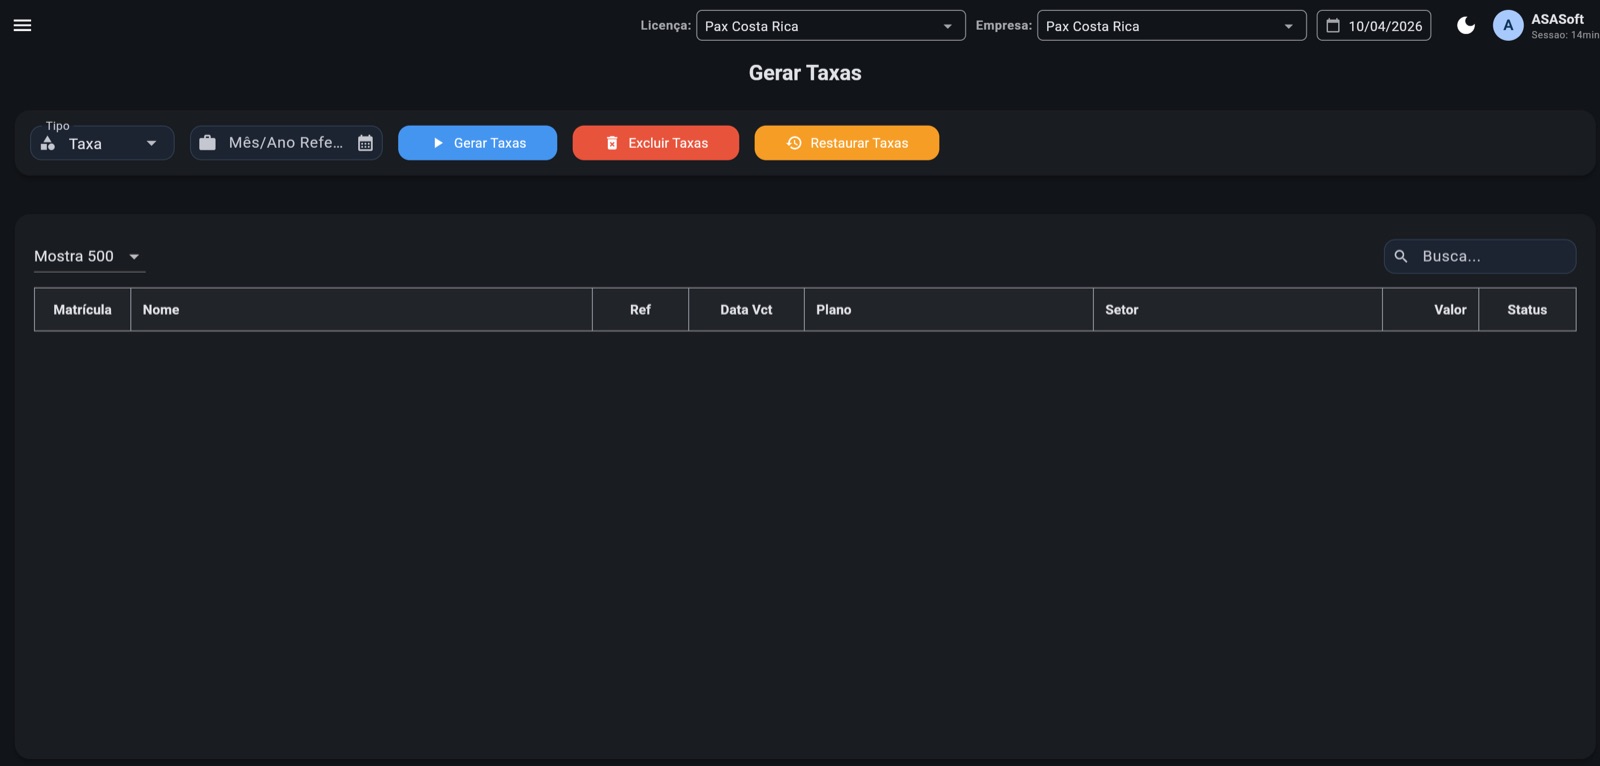1600x766 pixels.
Task: Sort by Nome column header
Action: click(x=161, y=310)
